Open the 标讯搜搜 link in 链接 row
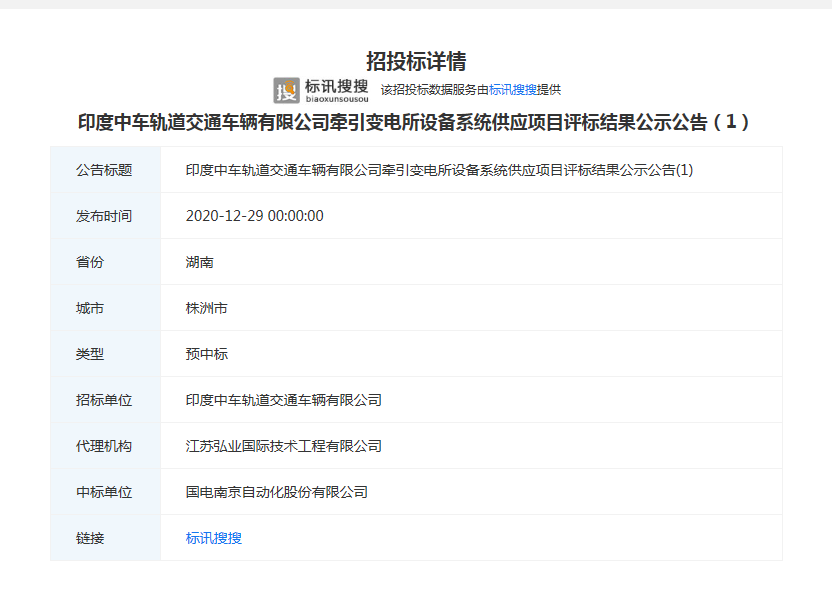The width and height of the screenshot is (832, 593). (x=214, y=538)
